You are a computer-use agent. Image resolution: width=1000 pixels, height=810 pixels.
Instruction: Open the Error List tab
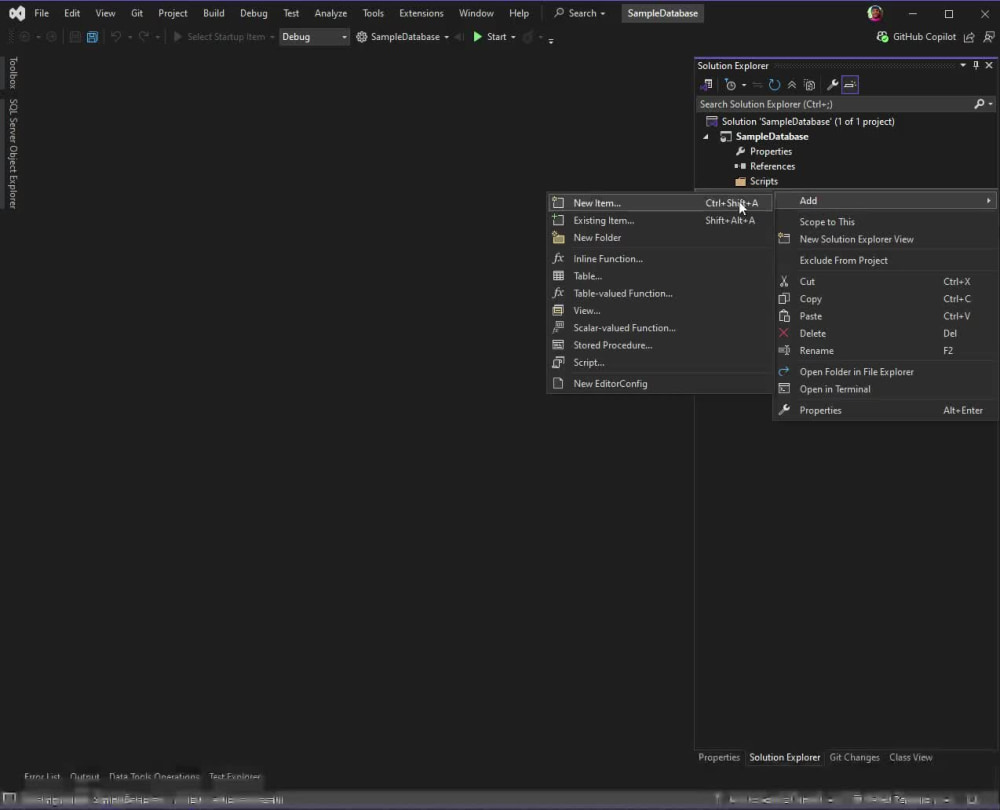[x=42, y=777]
